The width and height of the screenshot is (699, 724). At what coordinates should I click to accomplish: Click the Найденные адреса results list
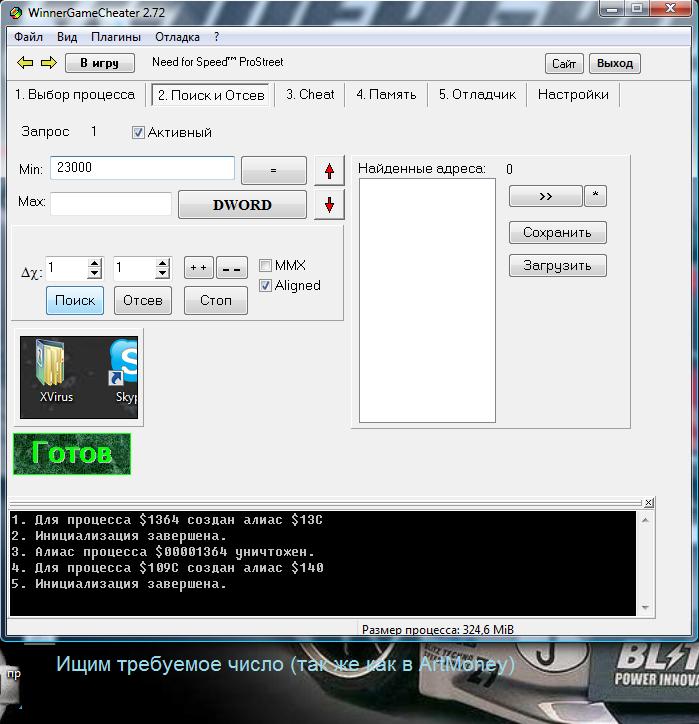coord(426,300)
